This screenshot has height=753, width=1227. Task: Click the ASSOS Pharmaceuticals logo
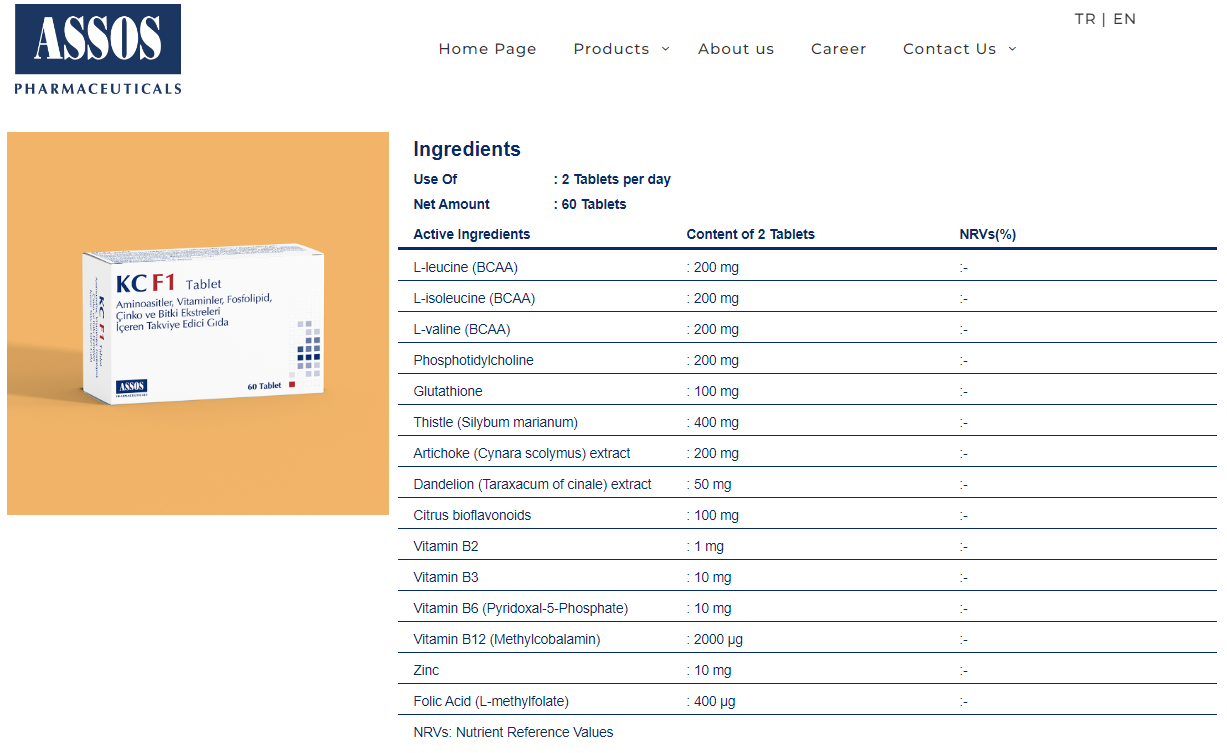pyautogui.click(x=98, y=49)
